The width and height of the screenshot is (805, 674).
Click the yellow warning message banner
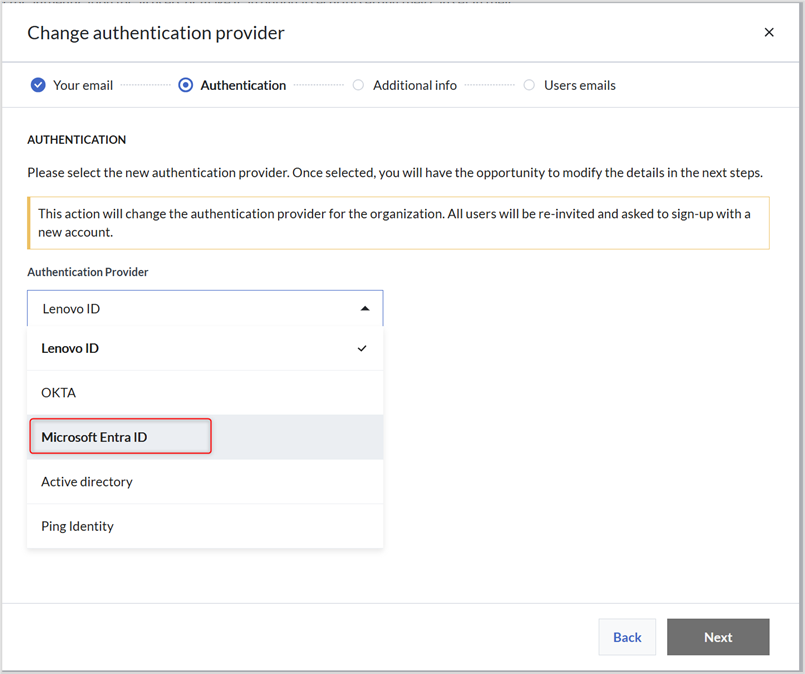click(x=398, y=223)
